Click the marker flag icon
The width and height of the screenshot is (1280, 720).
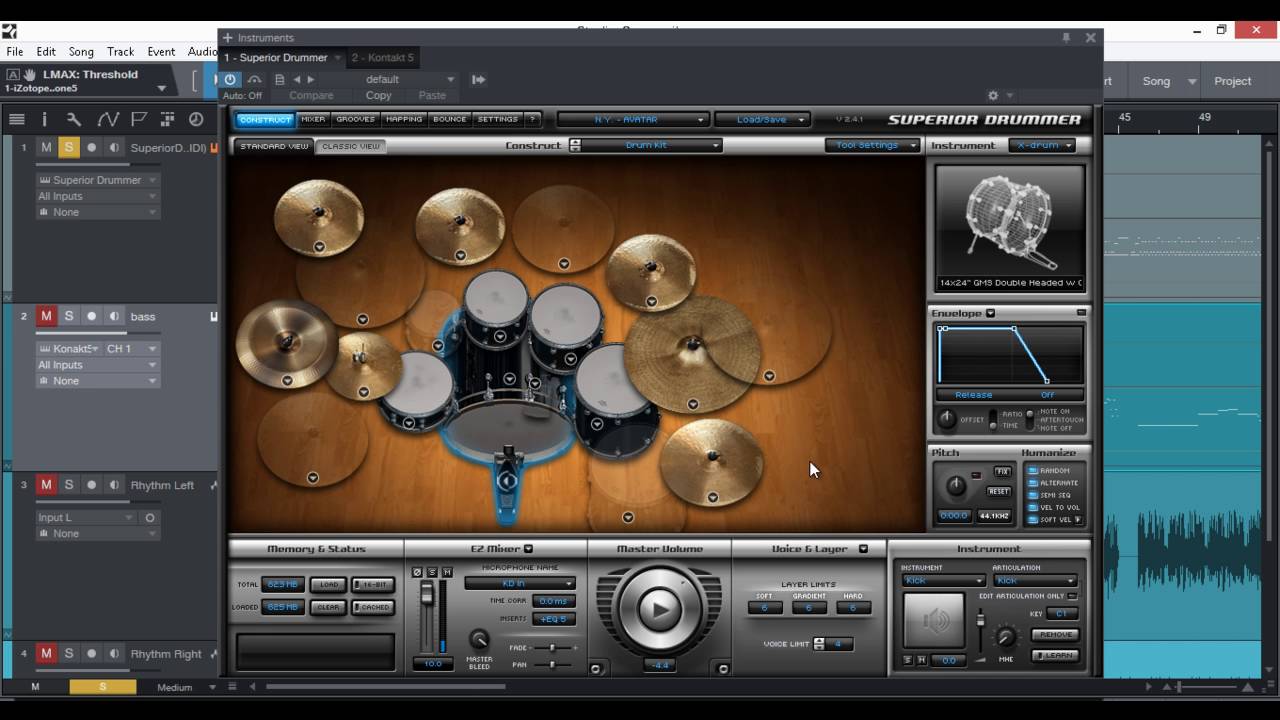coord(139,119)
